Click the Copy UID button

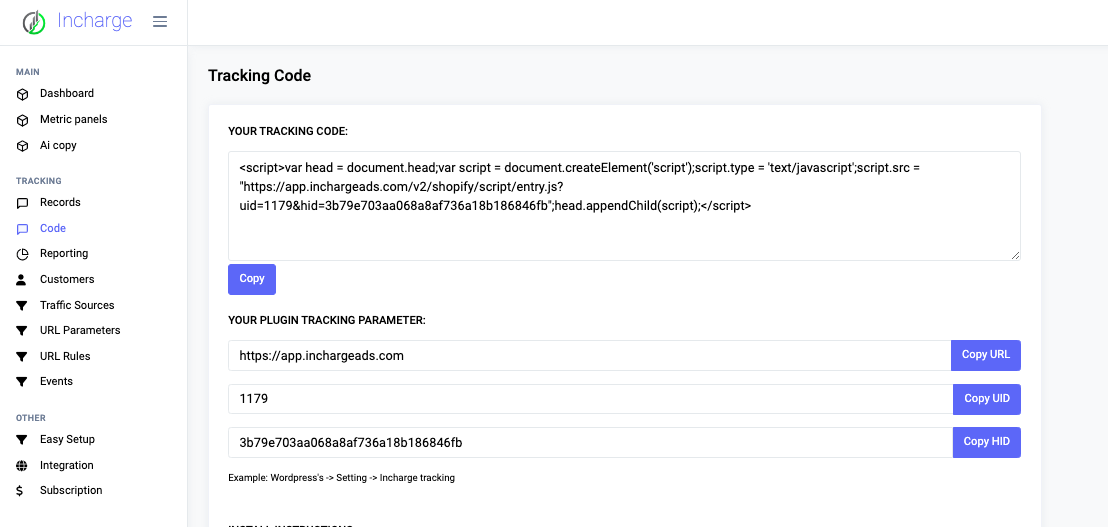[986, 399]
